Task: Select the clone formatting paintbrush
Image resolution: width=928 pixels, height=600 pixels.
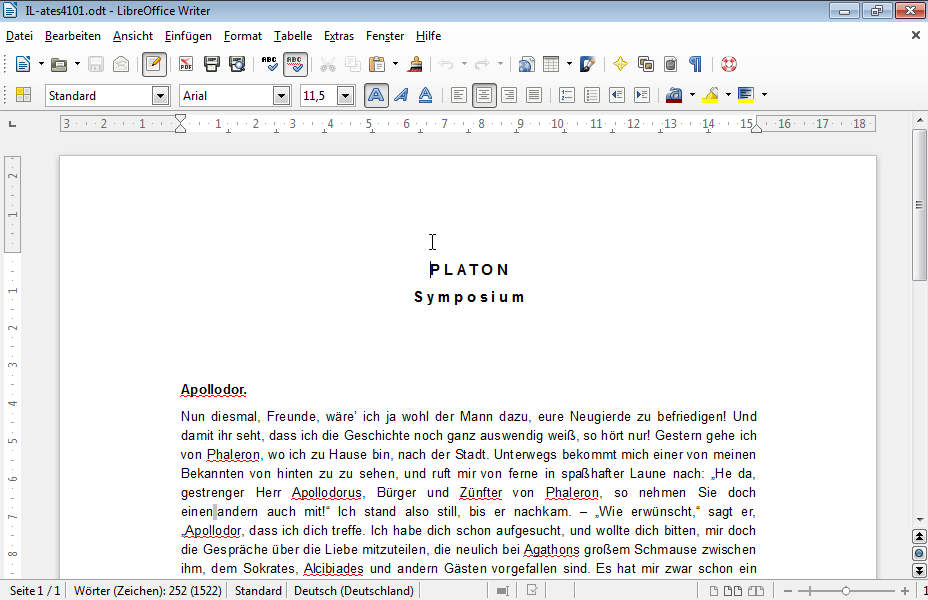Action: pyautogui.click(x=415, y=64)
